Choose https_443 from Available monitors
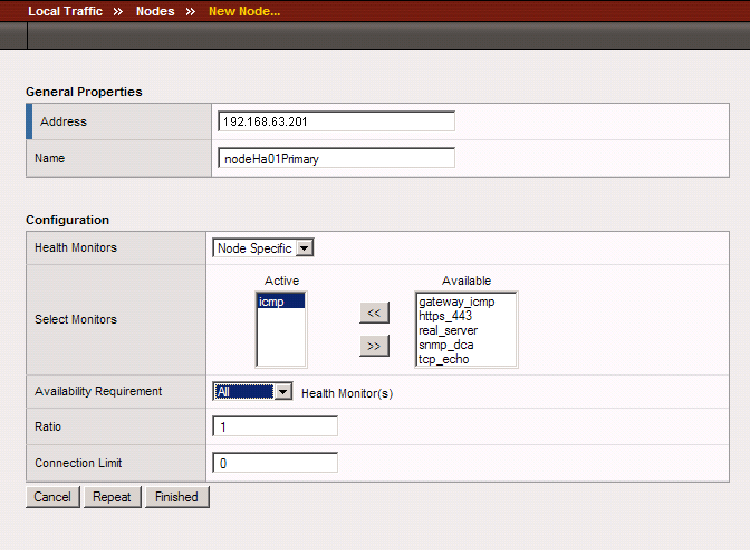The width and height of the screenshot is (750, 550). [446, 316]
